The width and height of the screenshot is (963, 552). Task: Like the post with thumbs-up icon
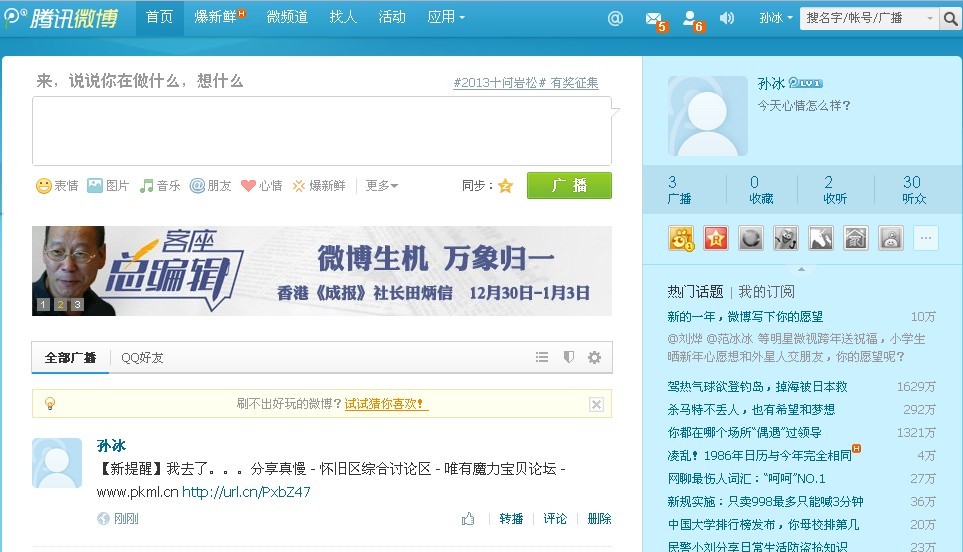[x=468, y=519]
